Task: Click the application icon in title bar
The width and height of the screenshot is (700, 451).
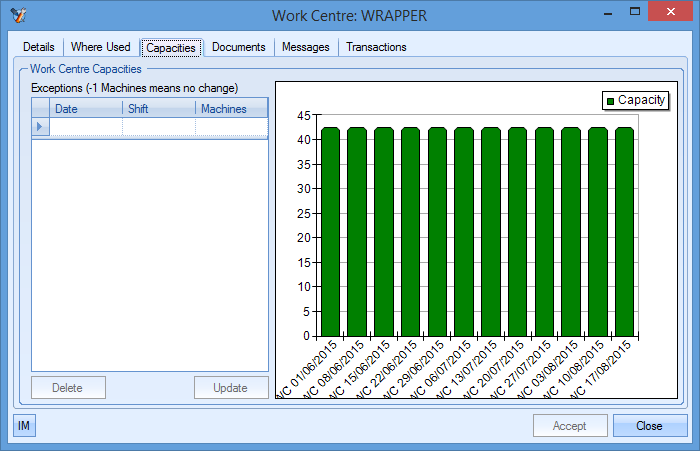Action: [17, 15]
